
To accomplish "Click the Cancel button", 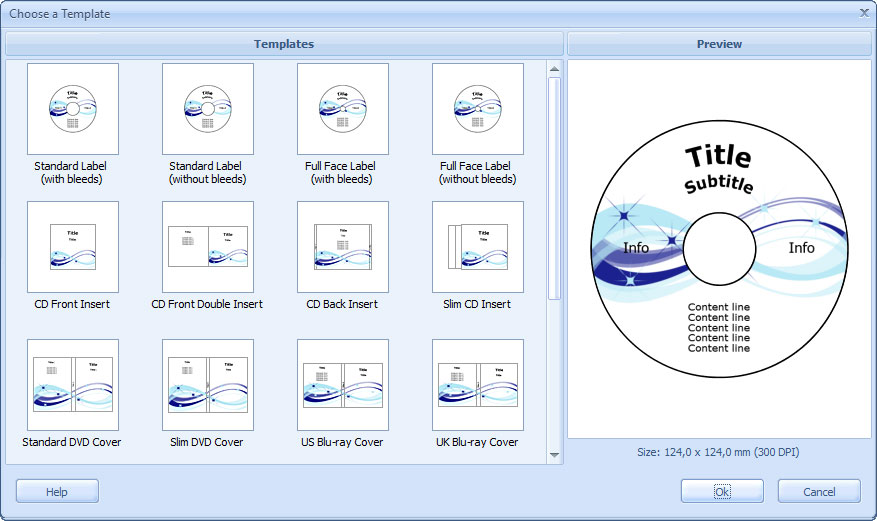I will pyautogui.click(x=819, y=491).
